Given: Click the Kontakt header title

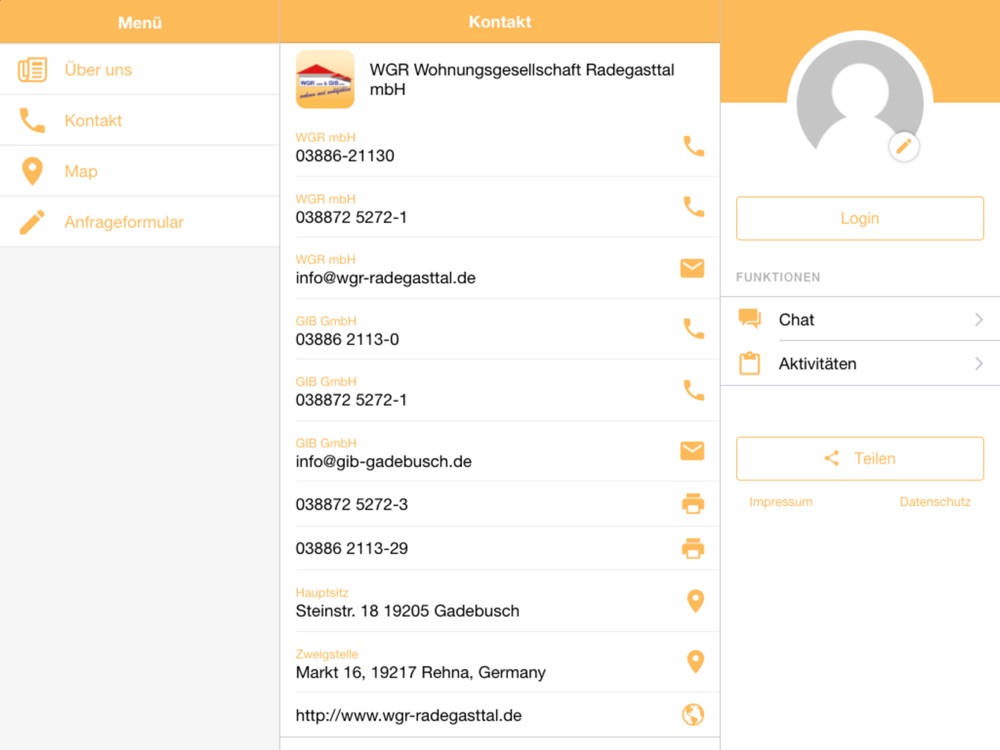Looking at the screenshot, I should [500, 22].
